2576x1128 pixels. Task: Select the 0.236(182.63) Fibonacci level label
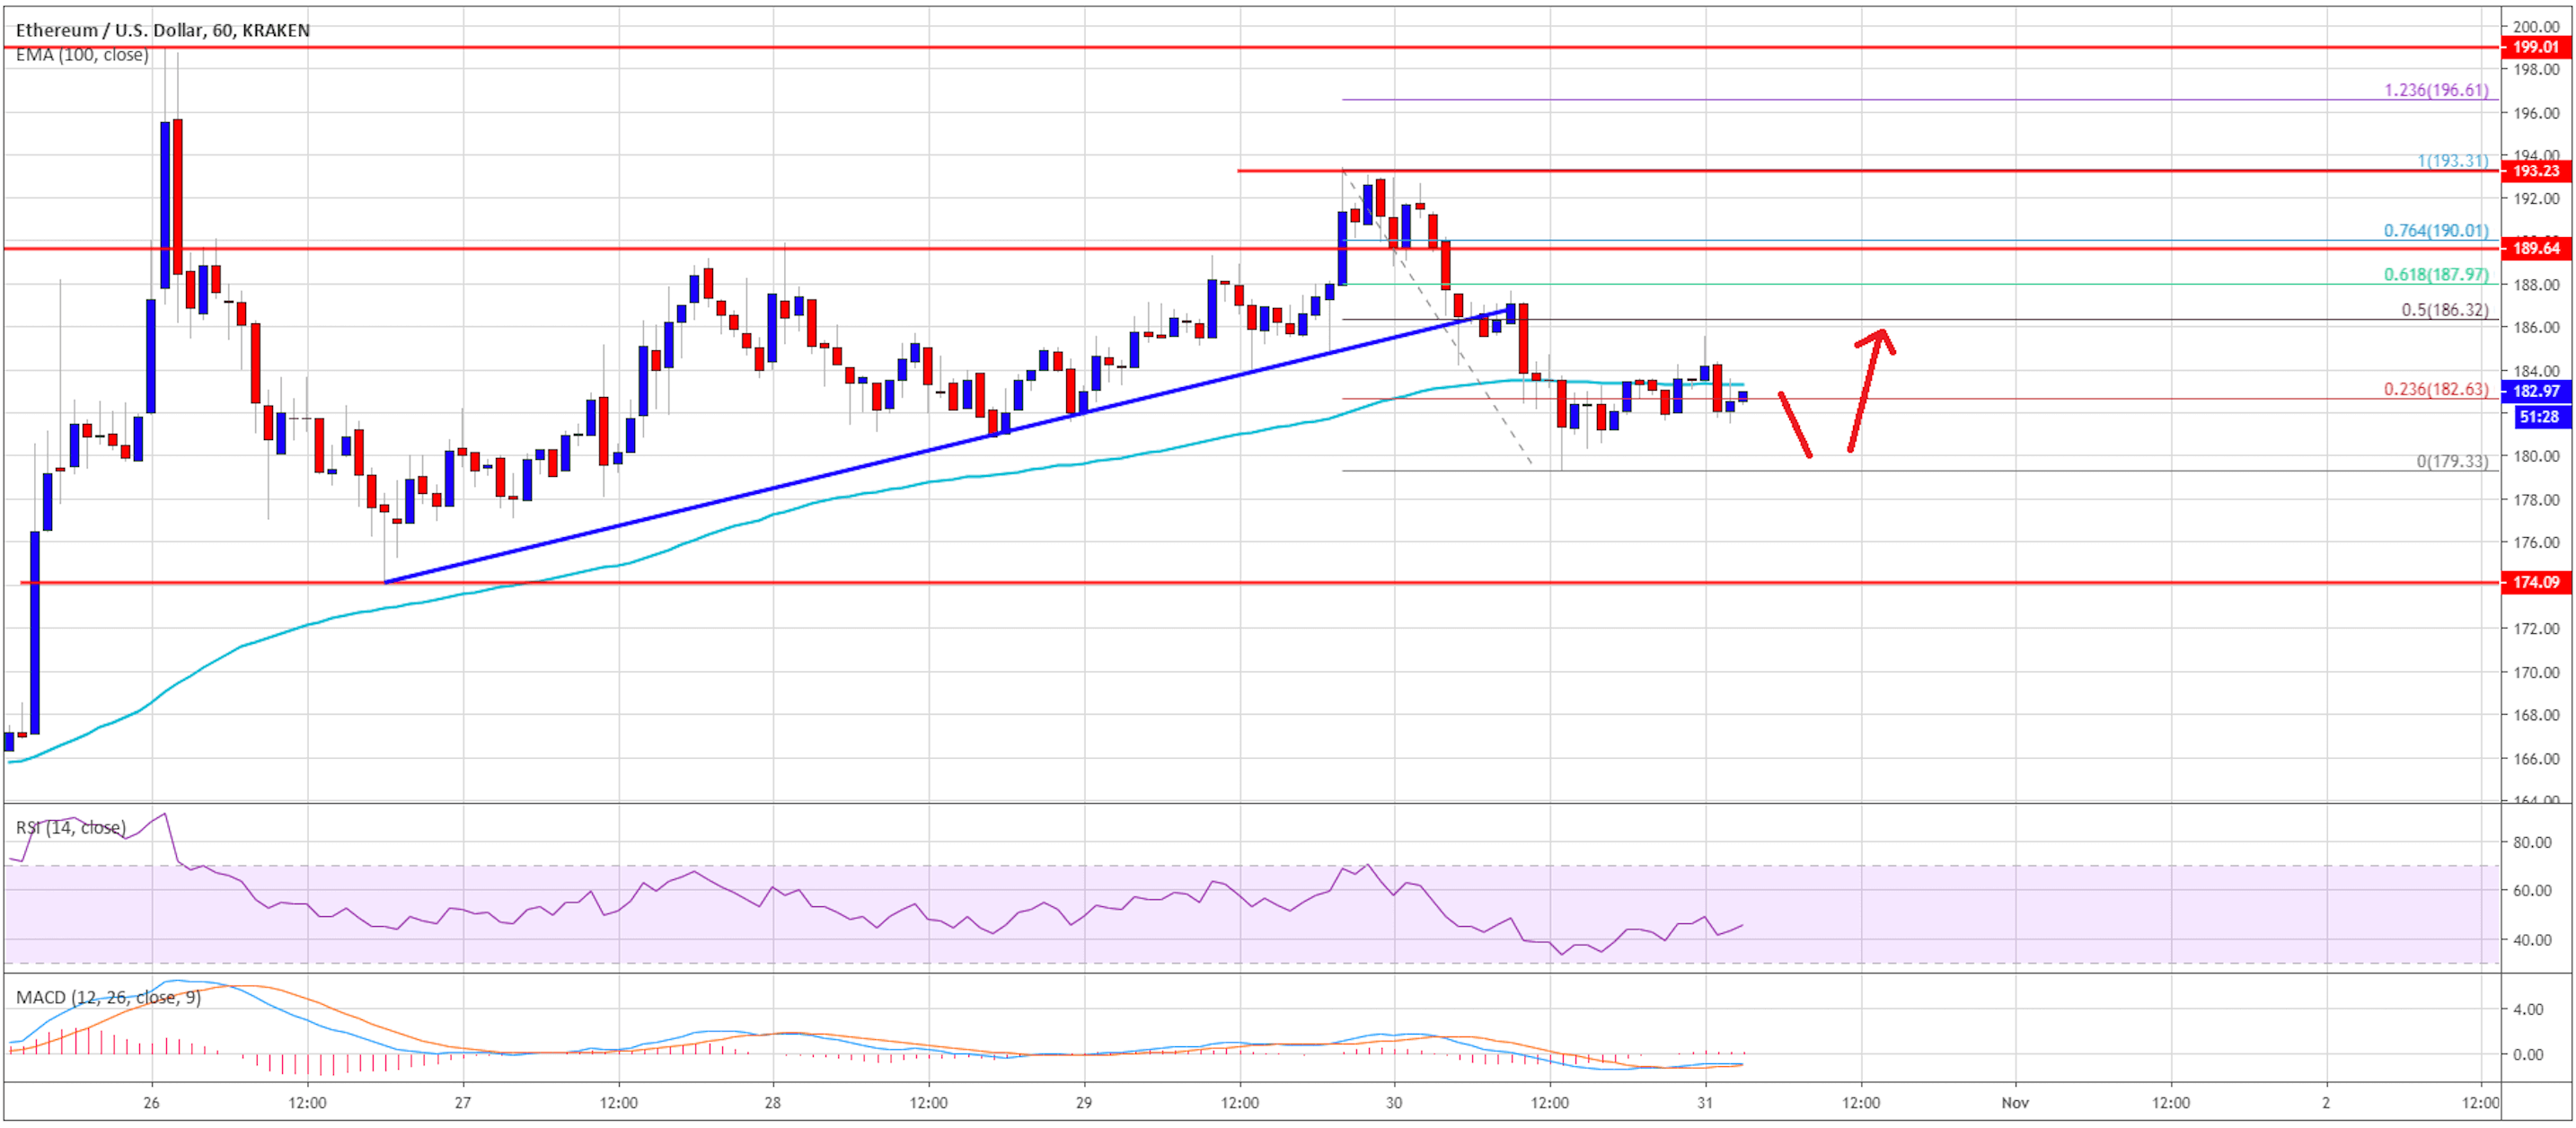(2436, 389)
